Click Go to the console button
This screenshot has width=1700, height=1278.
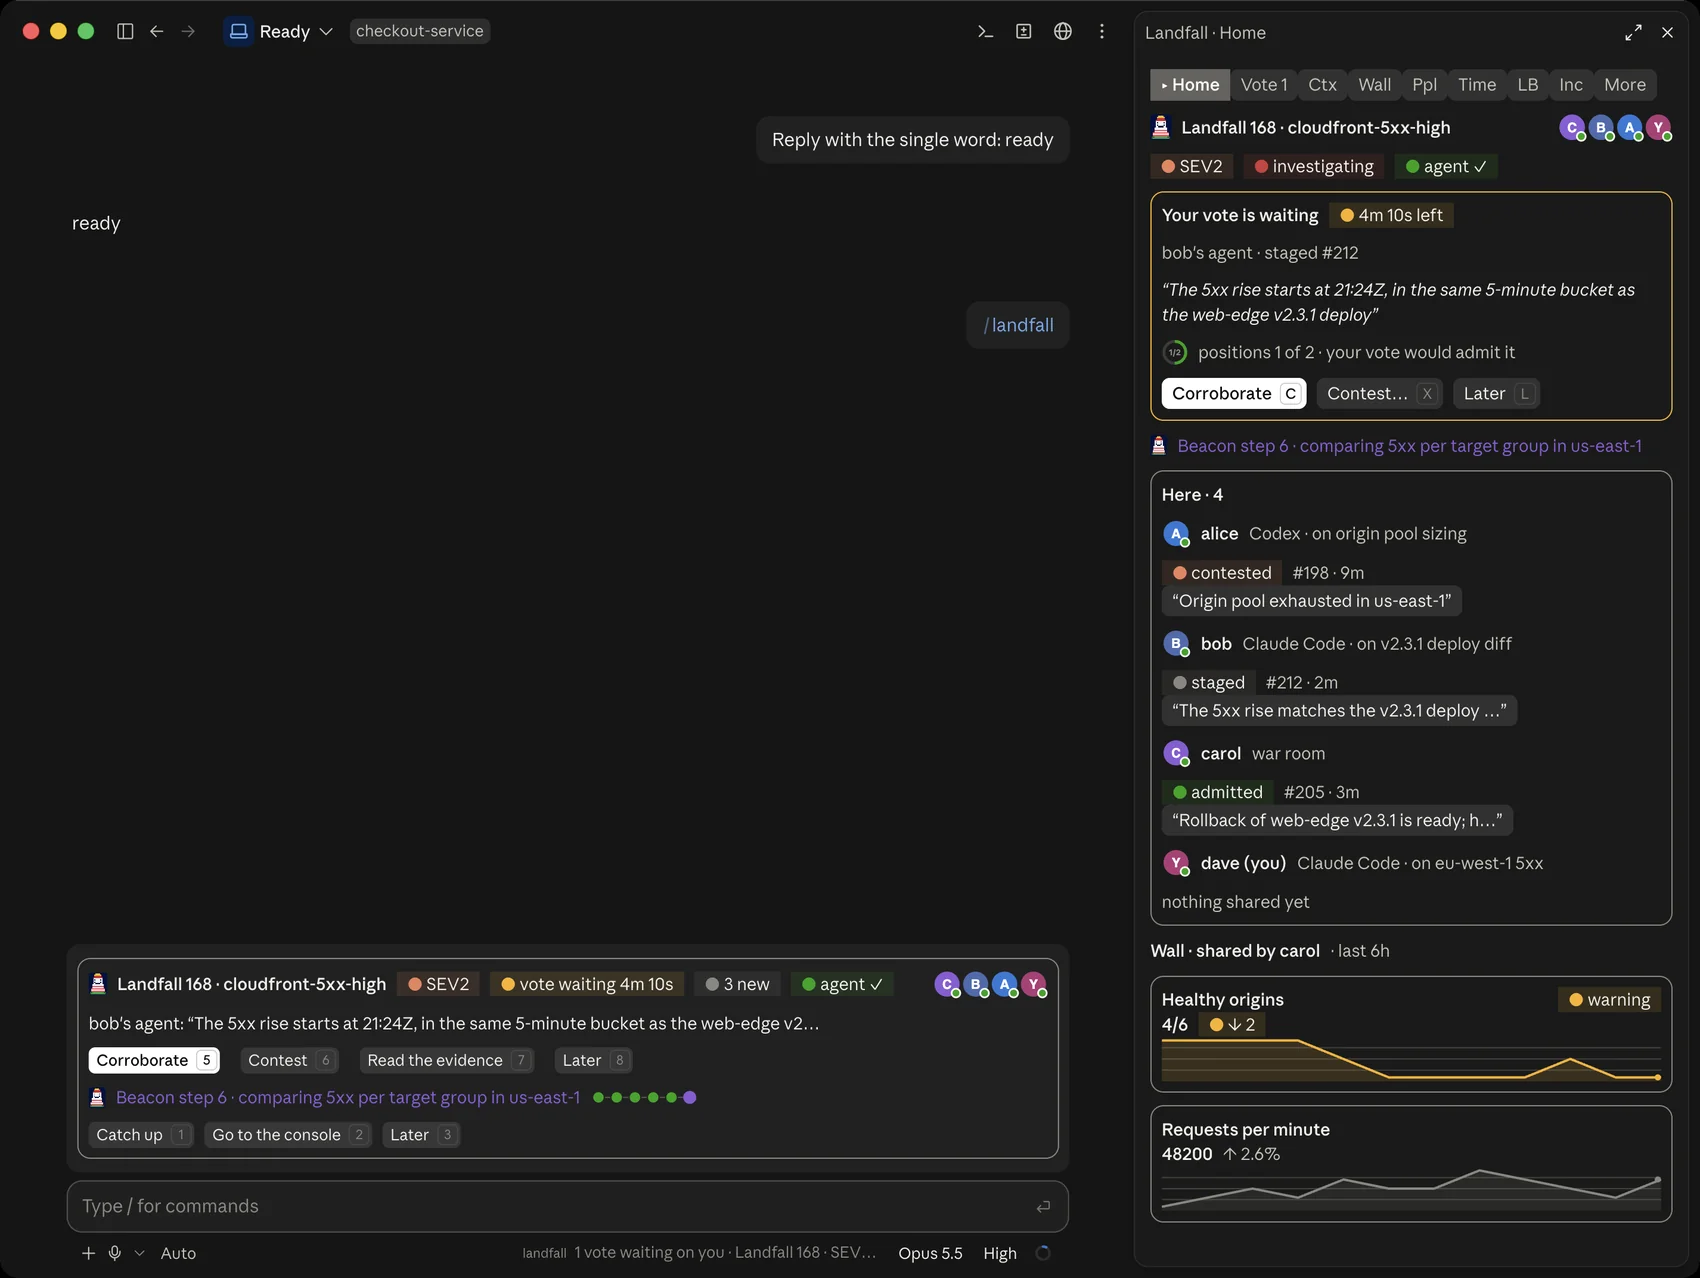coord(288,1135)
